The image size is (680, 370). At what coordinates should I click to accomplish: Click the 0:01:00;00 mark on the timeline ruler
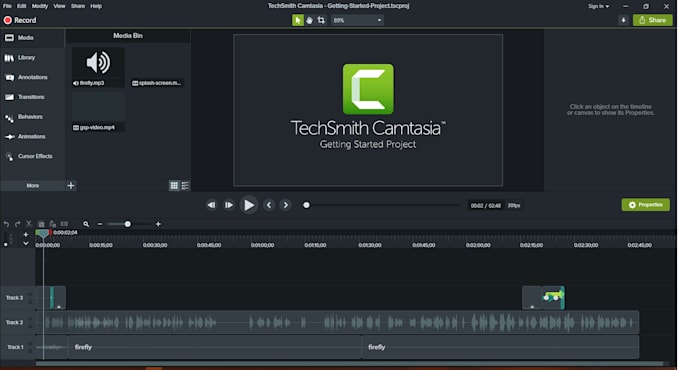click(x=262, y=246)
